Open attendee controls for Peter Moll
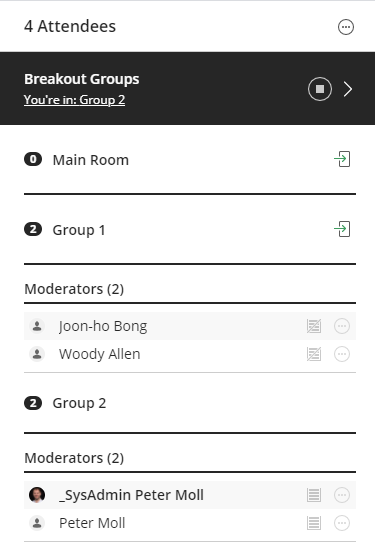 (342, 523)
